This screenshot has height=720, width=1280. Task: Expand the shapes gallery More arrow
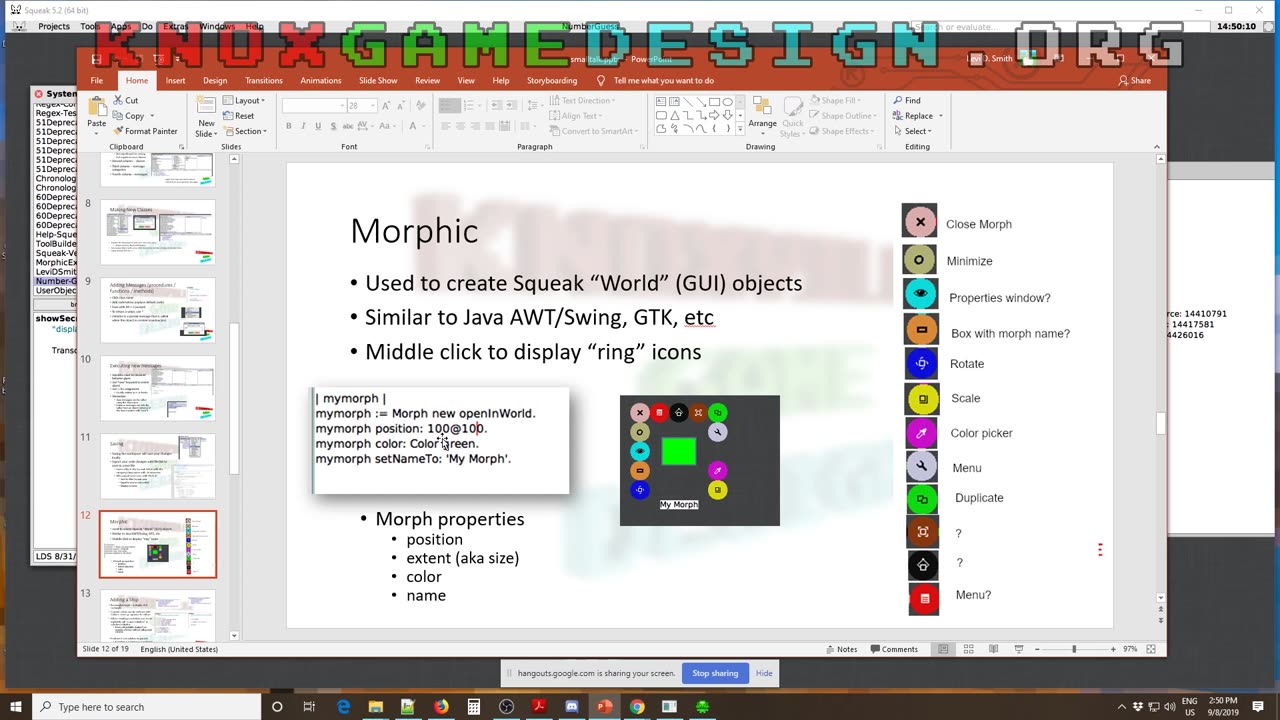click(x=741, y=130)
